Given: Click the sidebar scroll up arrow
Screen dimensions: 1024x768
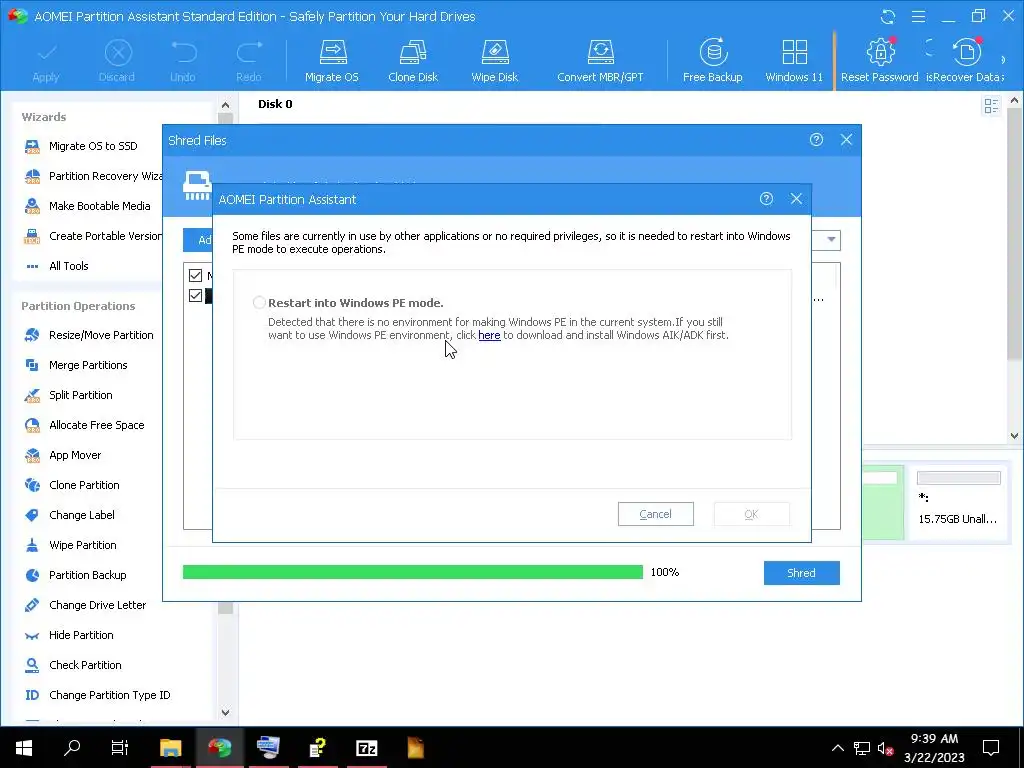Looking at the screenshot, I should (225, 104).
